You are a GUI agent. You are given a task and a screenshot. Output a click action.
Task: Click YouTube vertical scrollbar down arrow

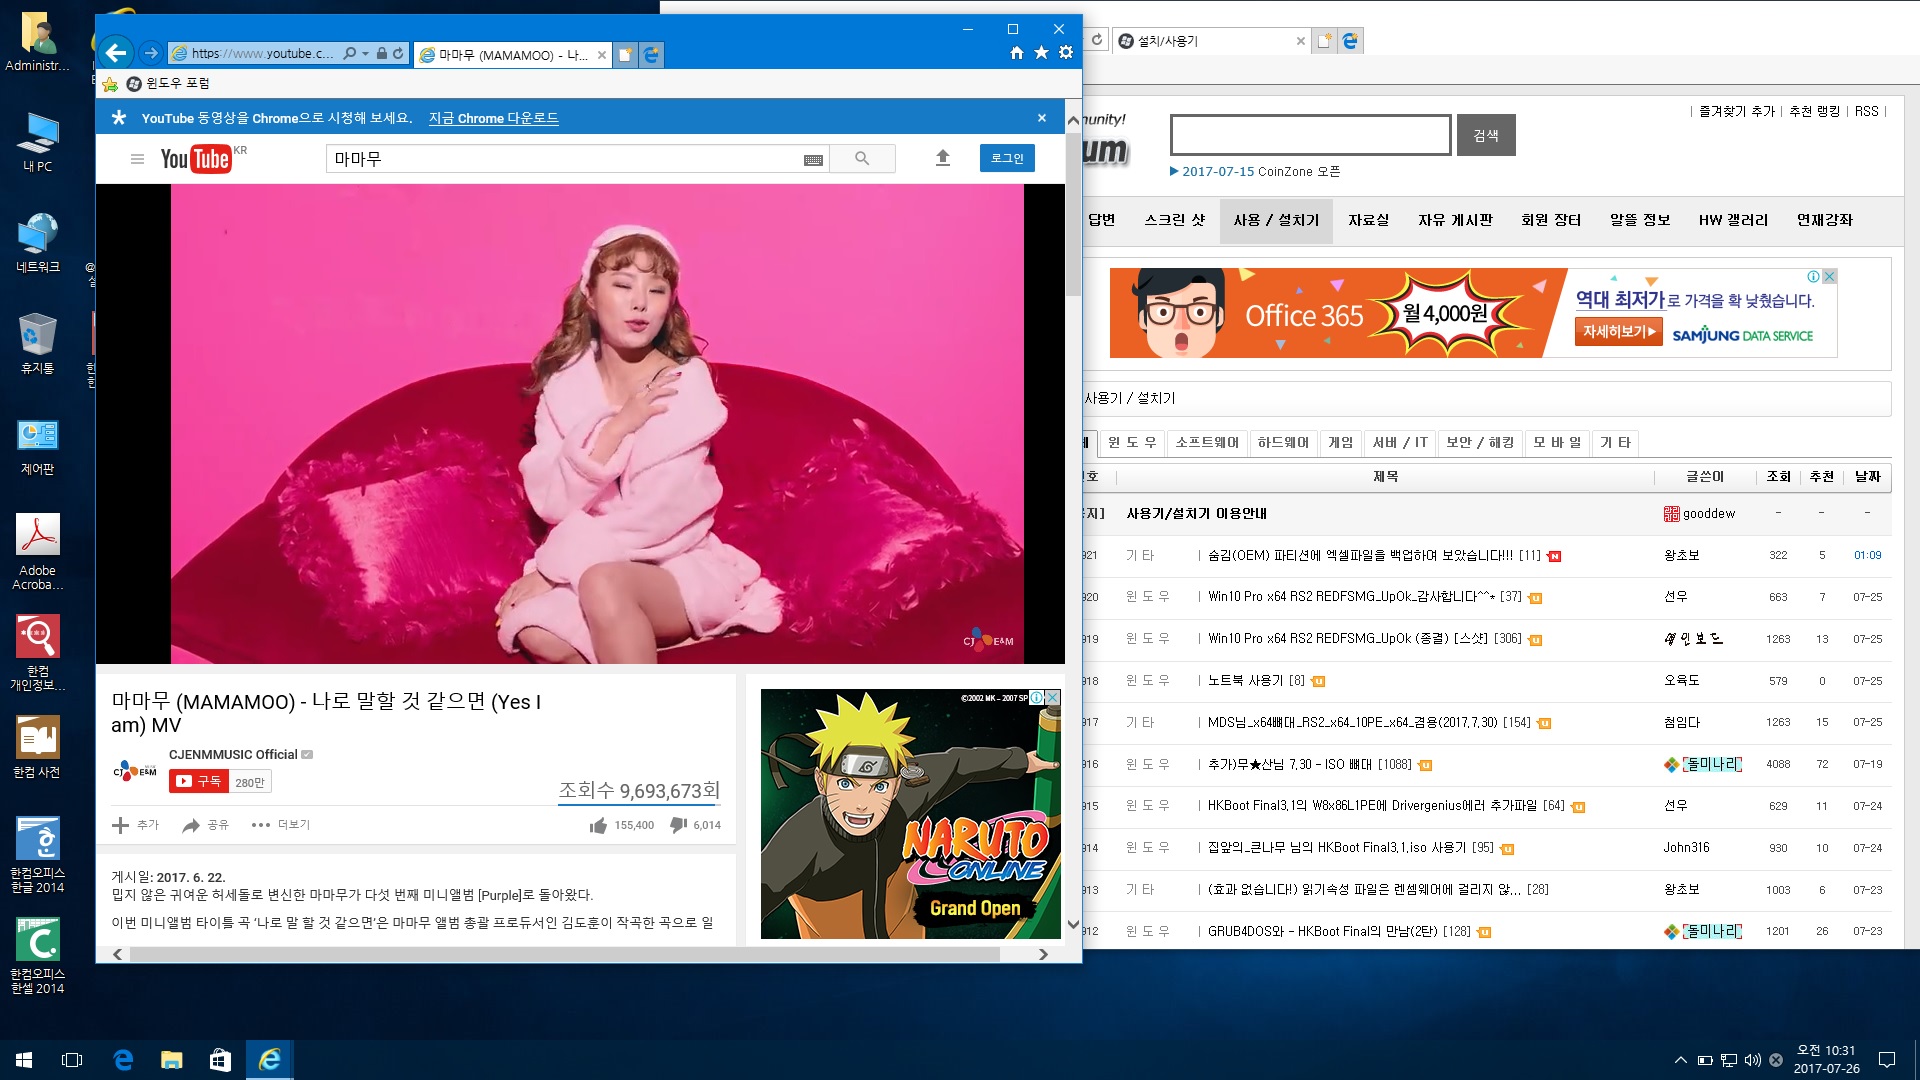(x=1073, y=924)
